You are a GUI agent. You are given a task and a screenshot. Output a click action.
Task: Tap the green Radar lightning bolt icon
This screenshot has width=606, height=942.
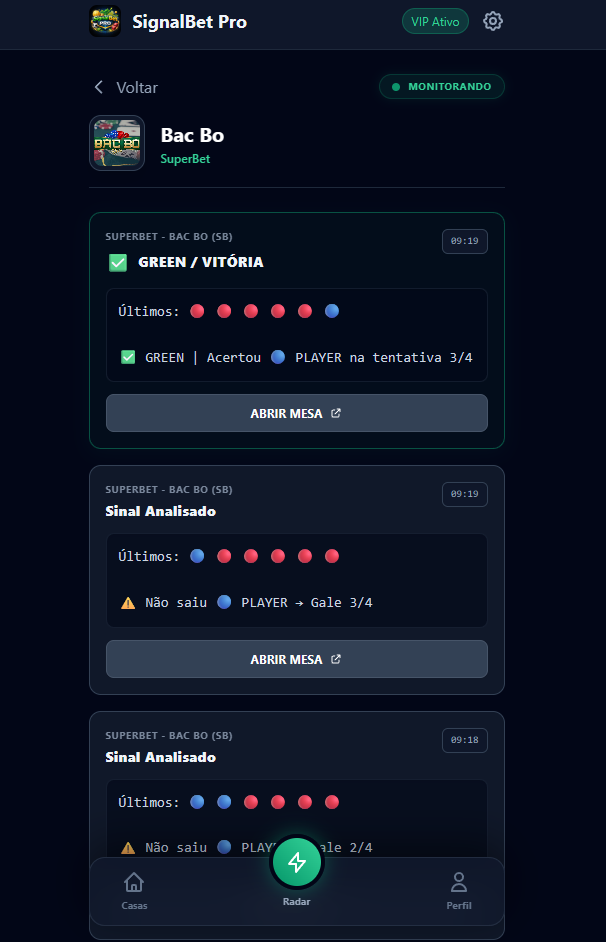[x=296, y=861]
